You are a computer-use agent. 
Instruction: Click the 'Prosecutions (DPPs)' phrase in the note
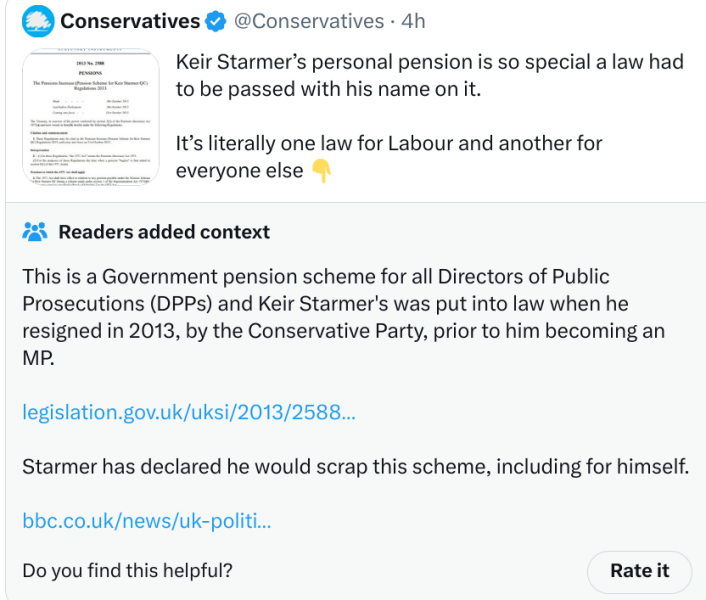click(x=117, y=304)
